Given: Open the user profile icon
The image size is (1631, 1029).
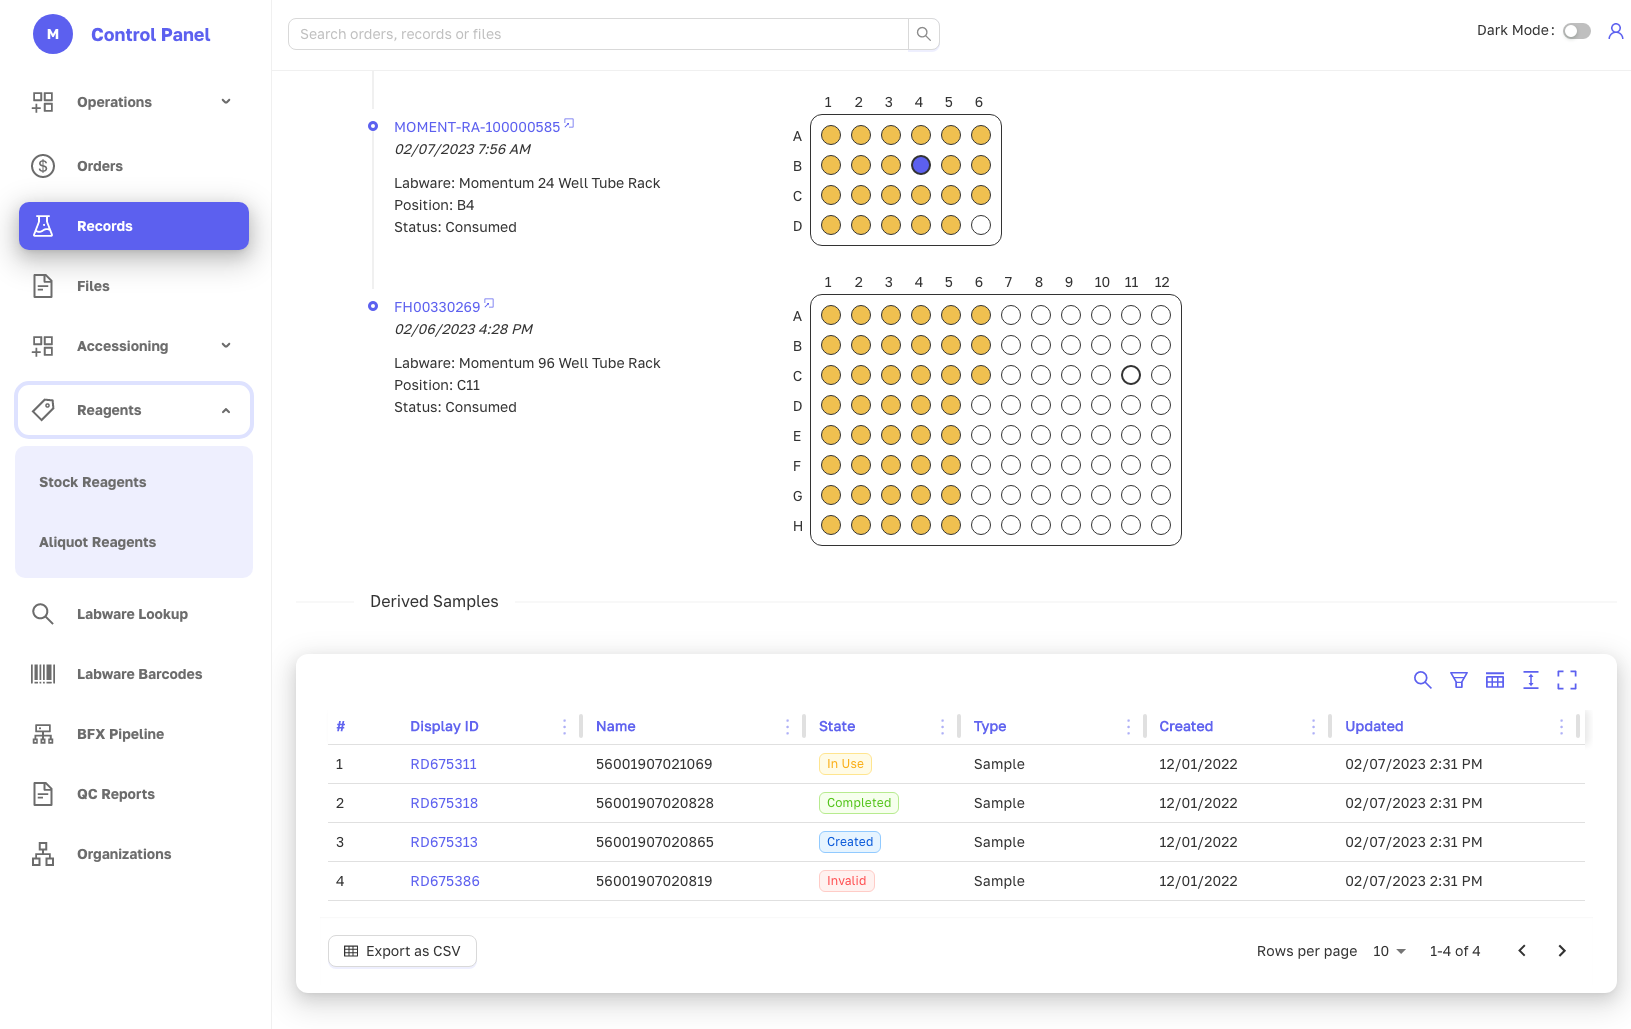Looking at the screenshot, I should [x=1615, y=31].
